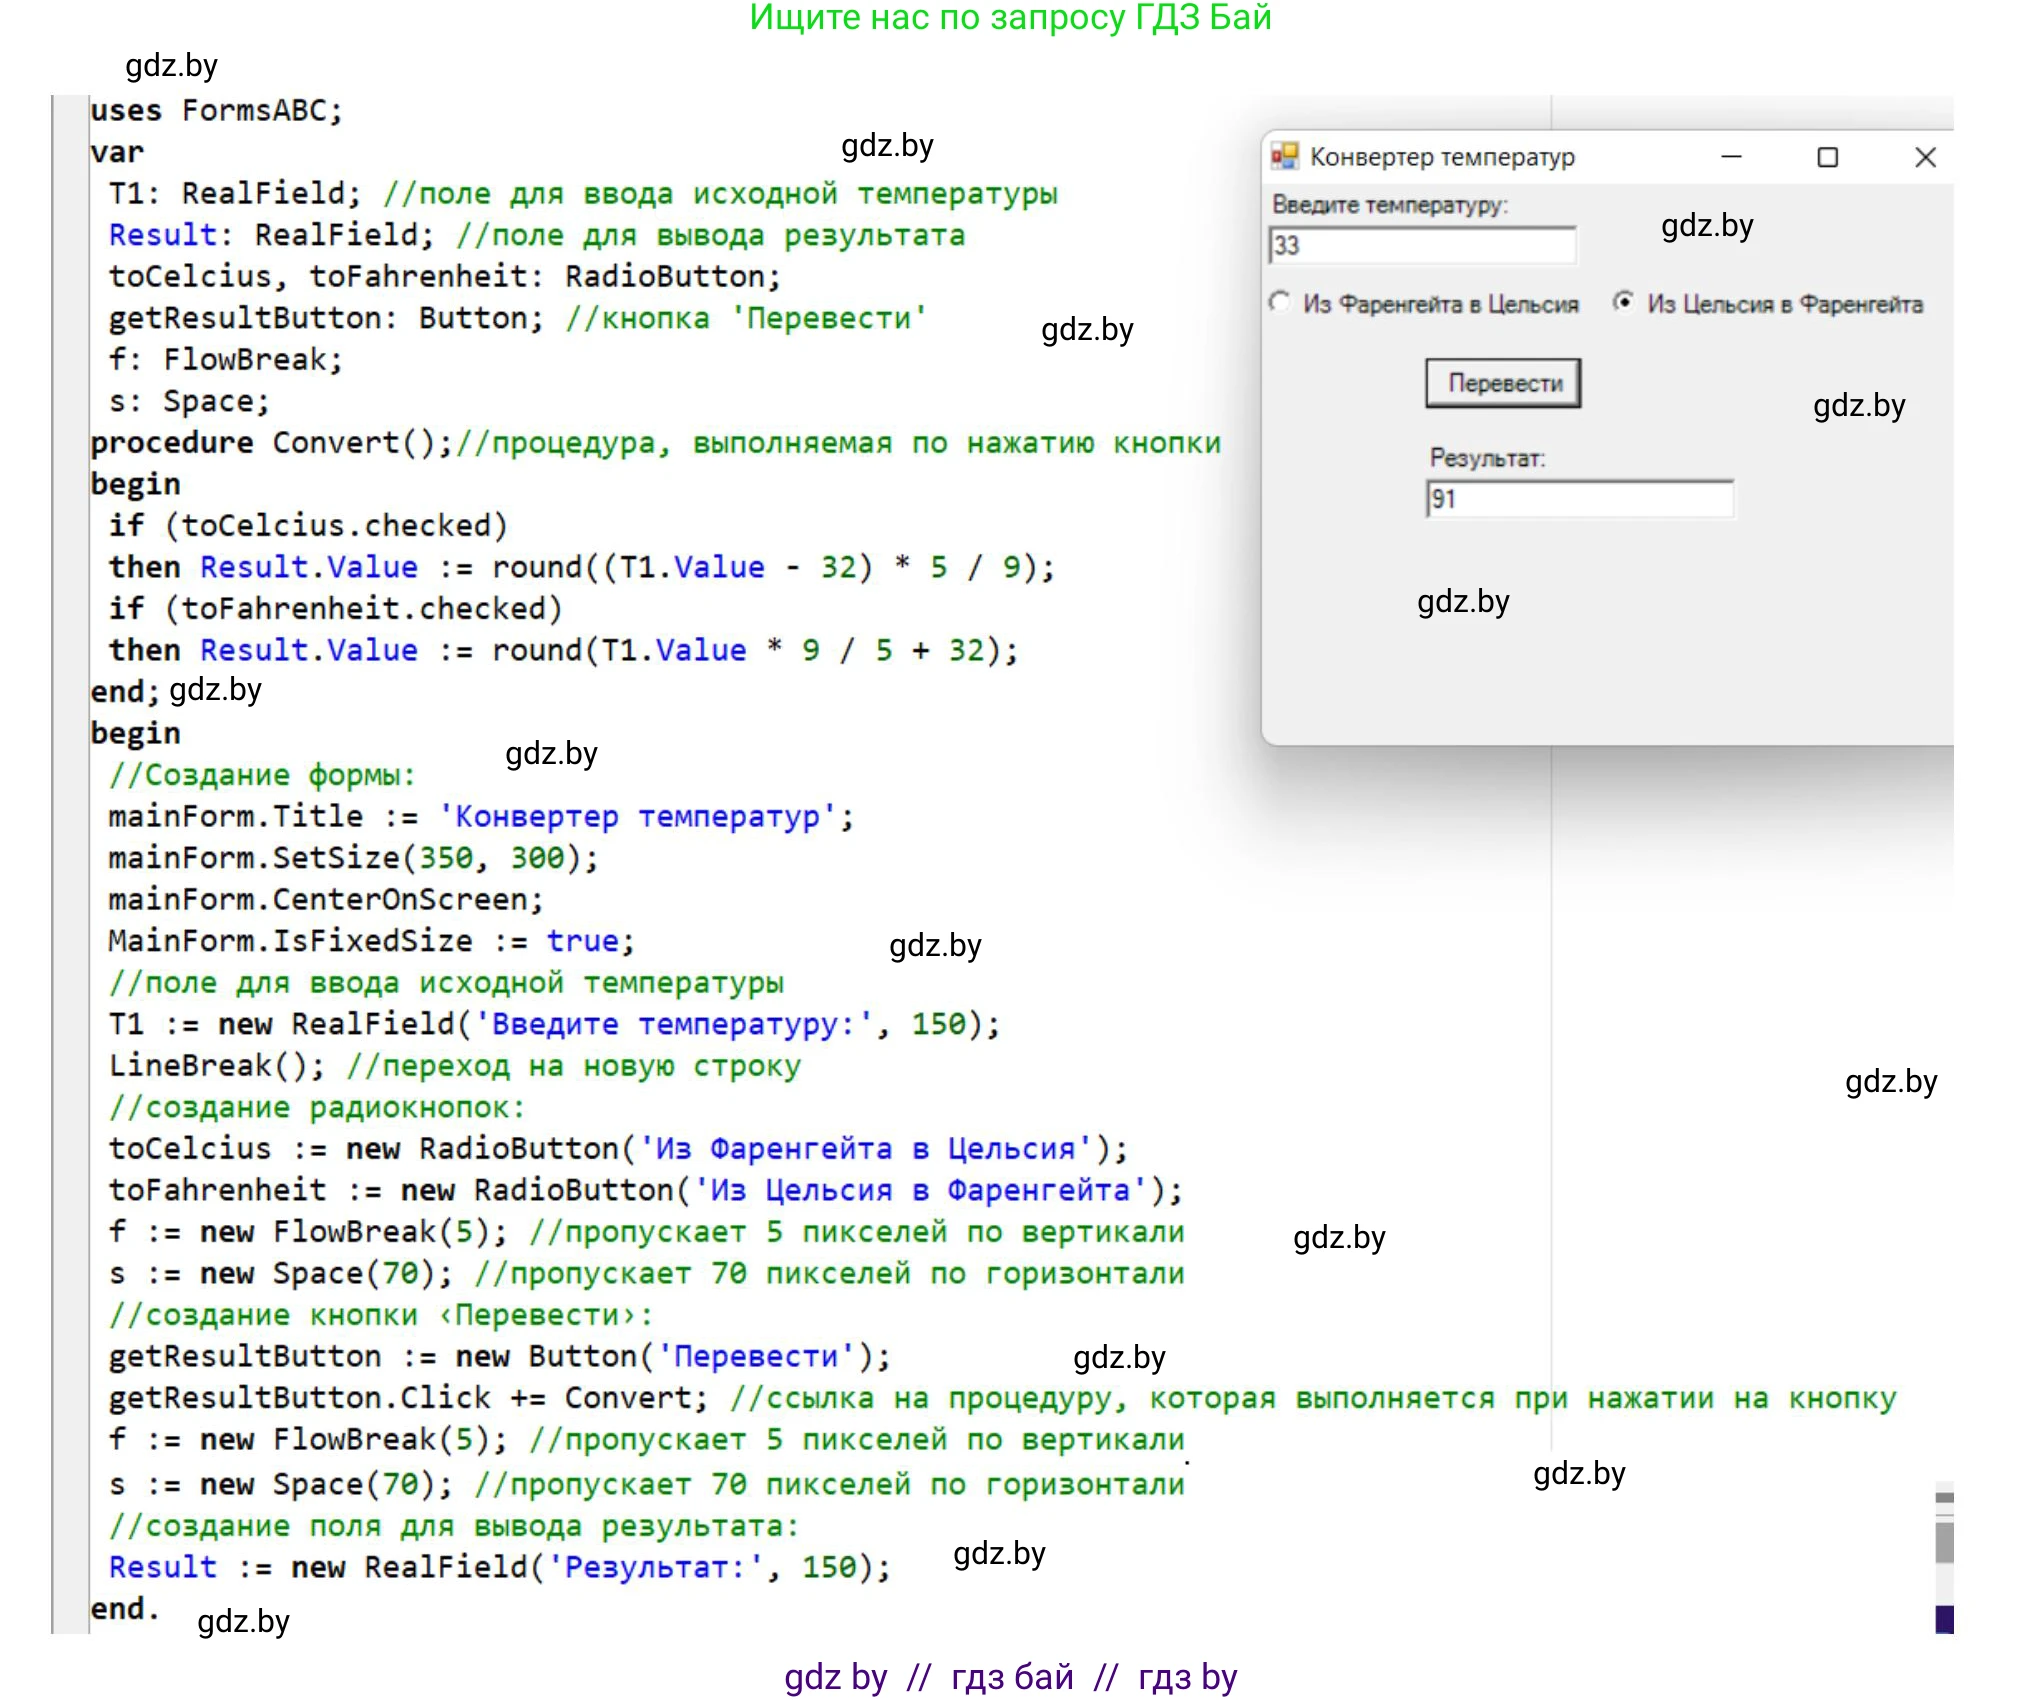Click the green 'Ищите нас по запросу ГДЗ Бай' header

(x=1010, y=18)
